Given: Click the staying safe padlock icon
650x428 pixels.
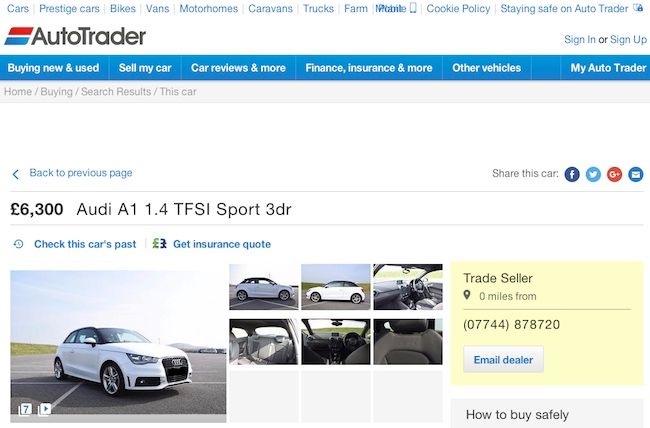Looking at the screenshot, I should [638, 7].
